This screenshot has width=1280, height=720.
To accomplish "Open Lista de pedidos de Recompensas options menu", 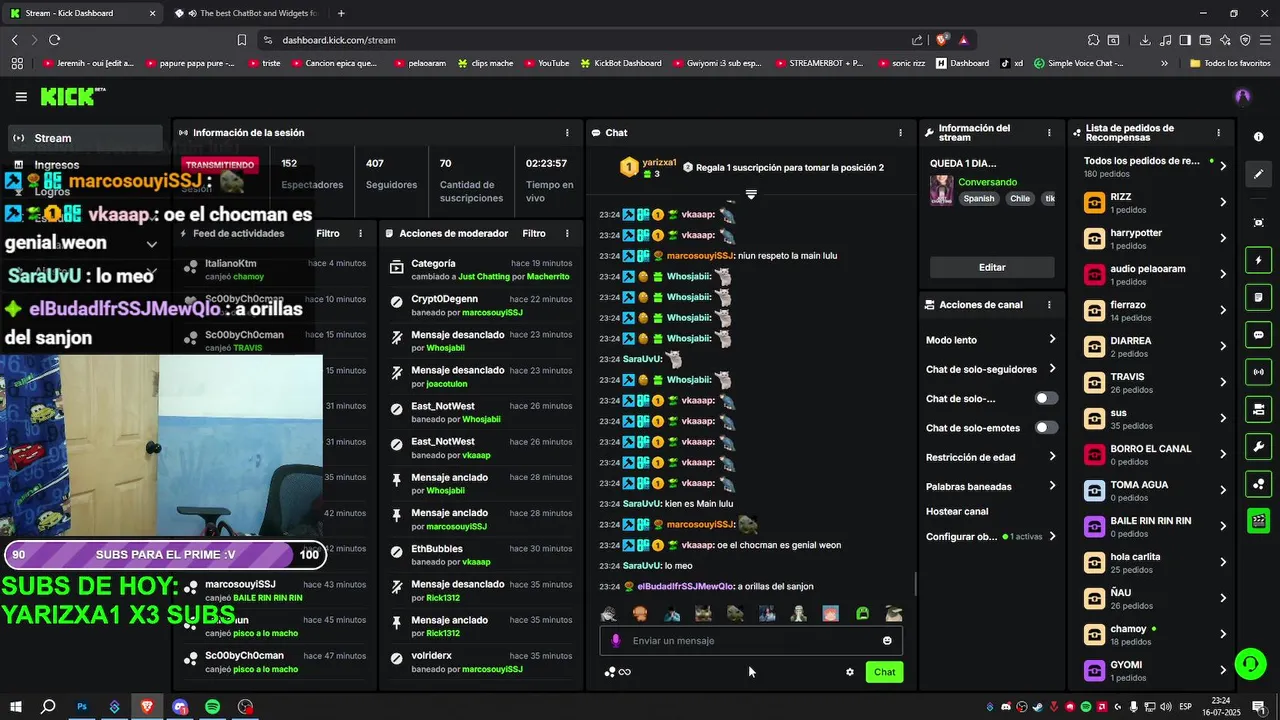I will [1218, 133].
